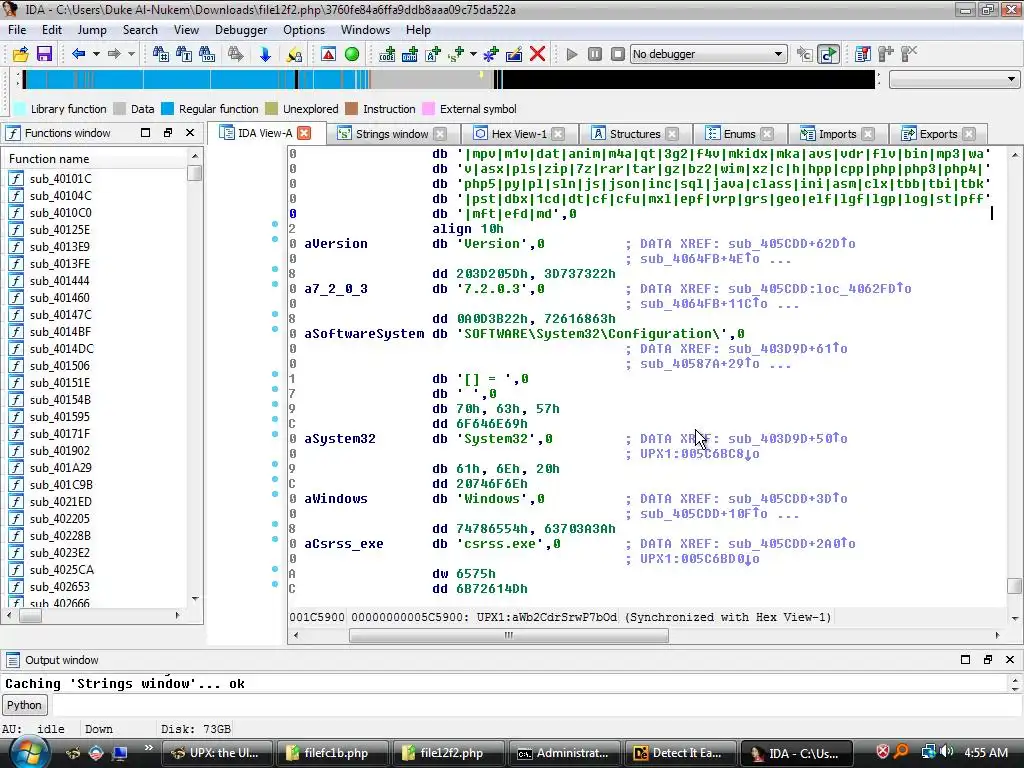The image size is (1024, 768).
Task: Open the Debugger menu
Action: coord(241,30)
